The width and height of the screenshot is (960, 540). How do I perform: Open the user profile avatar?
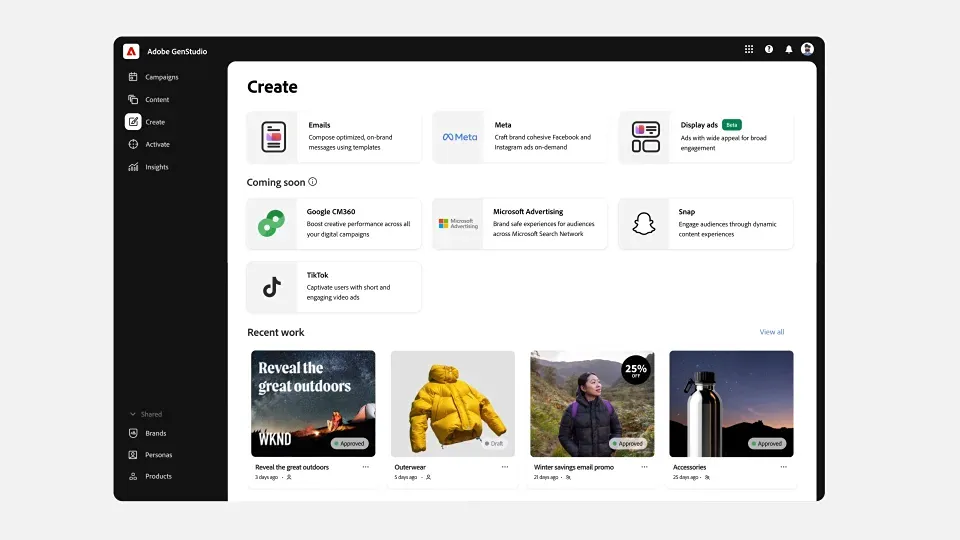tap(808, 49)
